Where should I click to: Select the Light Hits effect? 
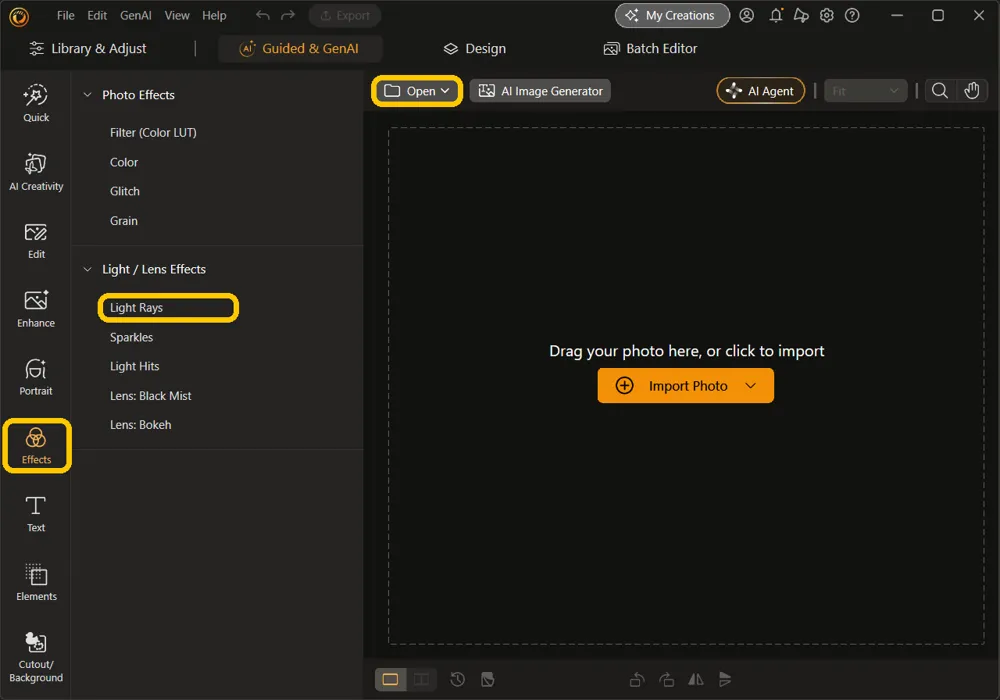point(135,366)
